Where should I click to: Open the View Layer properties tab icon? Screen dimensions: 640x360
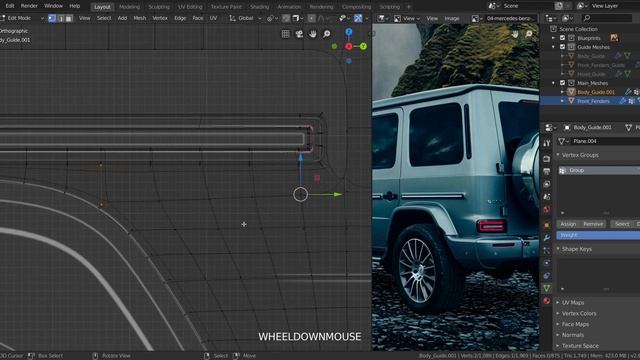[x=547, y=184]
